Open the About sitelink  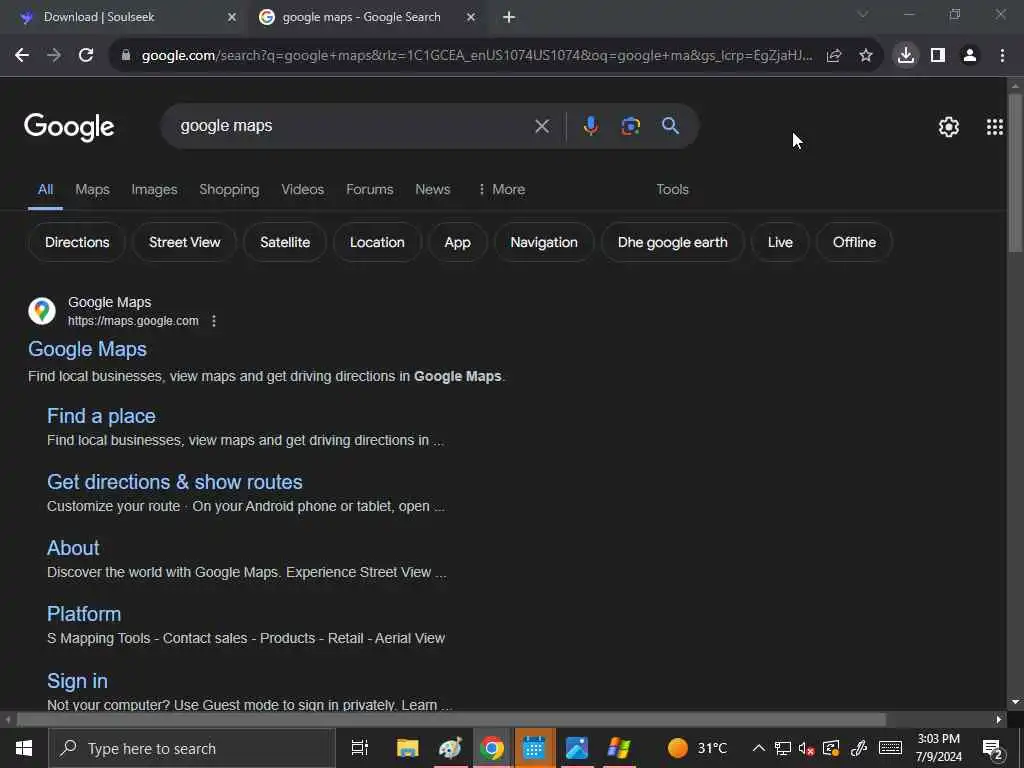[x=73, y=548]
